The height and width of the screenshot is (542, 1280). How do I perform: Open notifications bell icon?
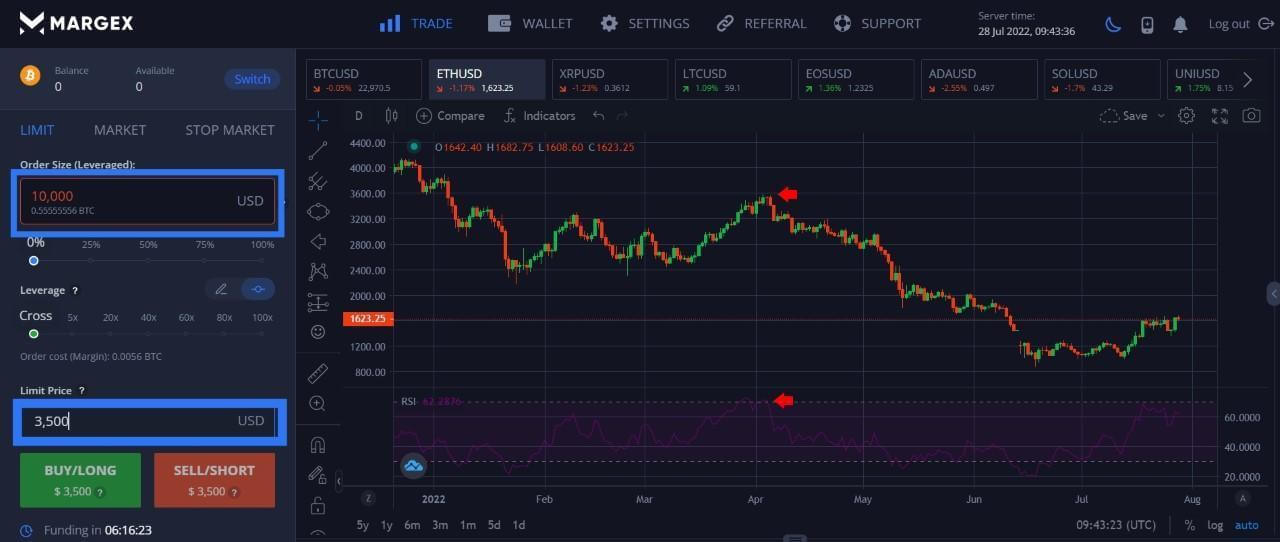(x=1180, y=24)
